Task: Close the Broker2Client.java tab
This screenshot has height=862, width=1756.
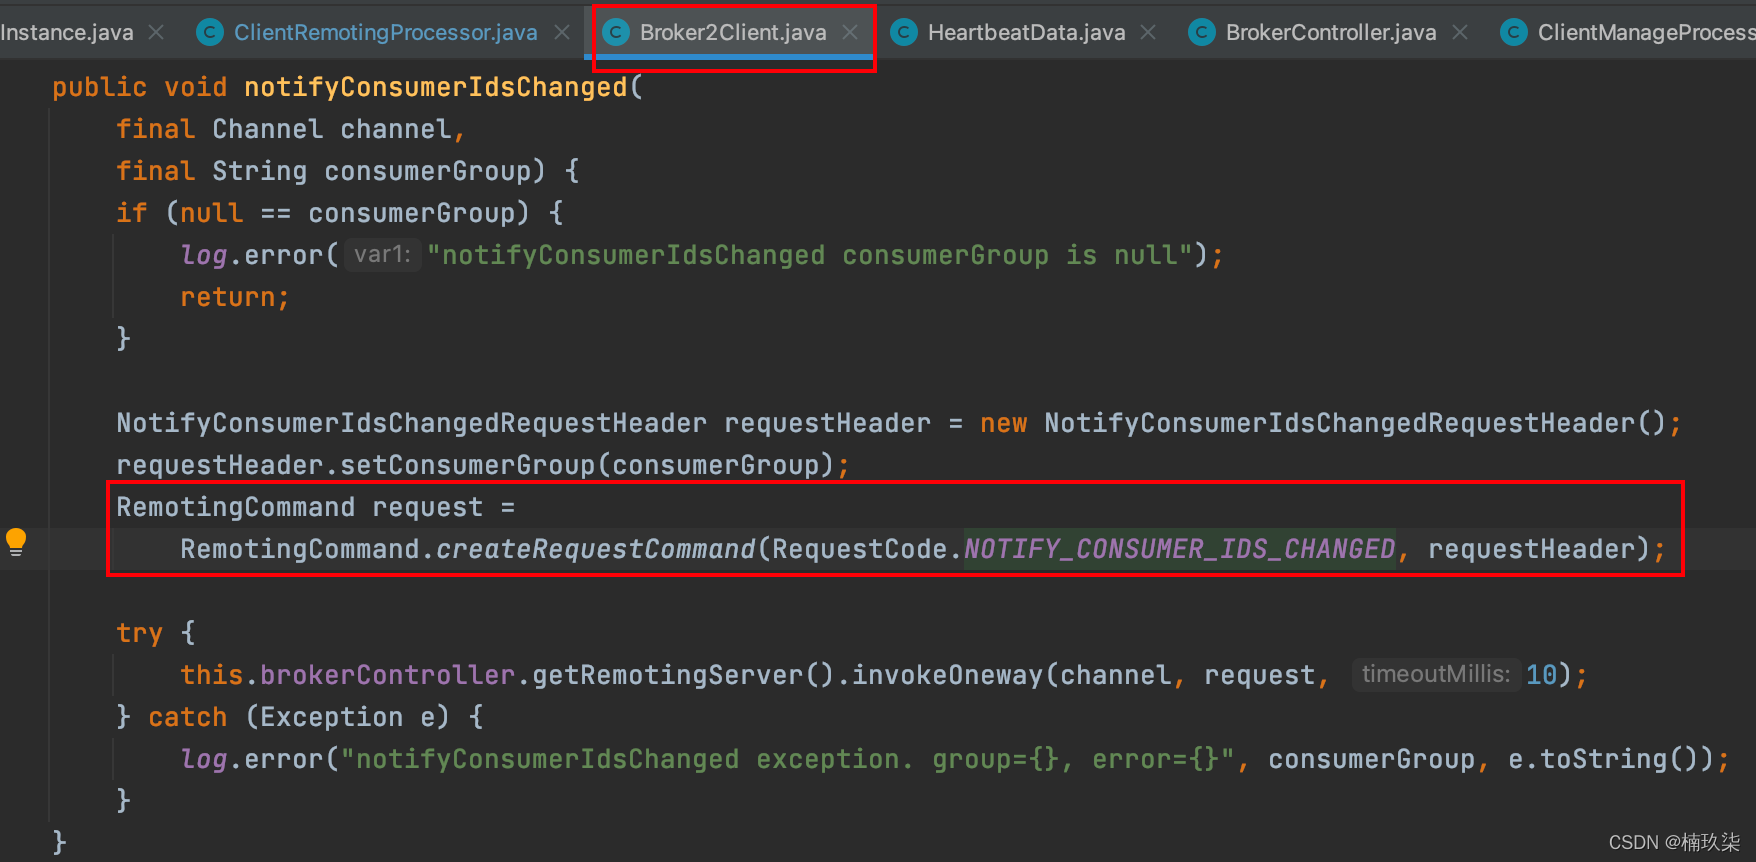Action: [850, 33]
